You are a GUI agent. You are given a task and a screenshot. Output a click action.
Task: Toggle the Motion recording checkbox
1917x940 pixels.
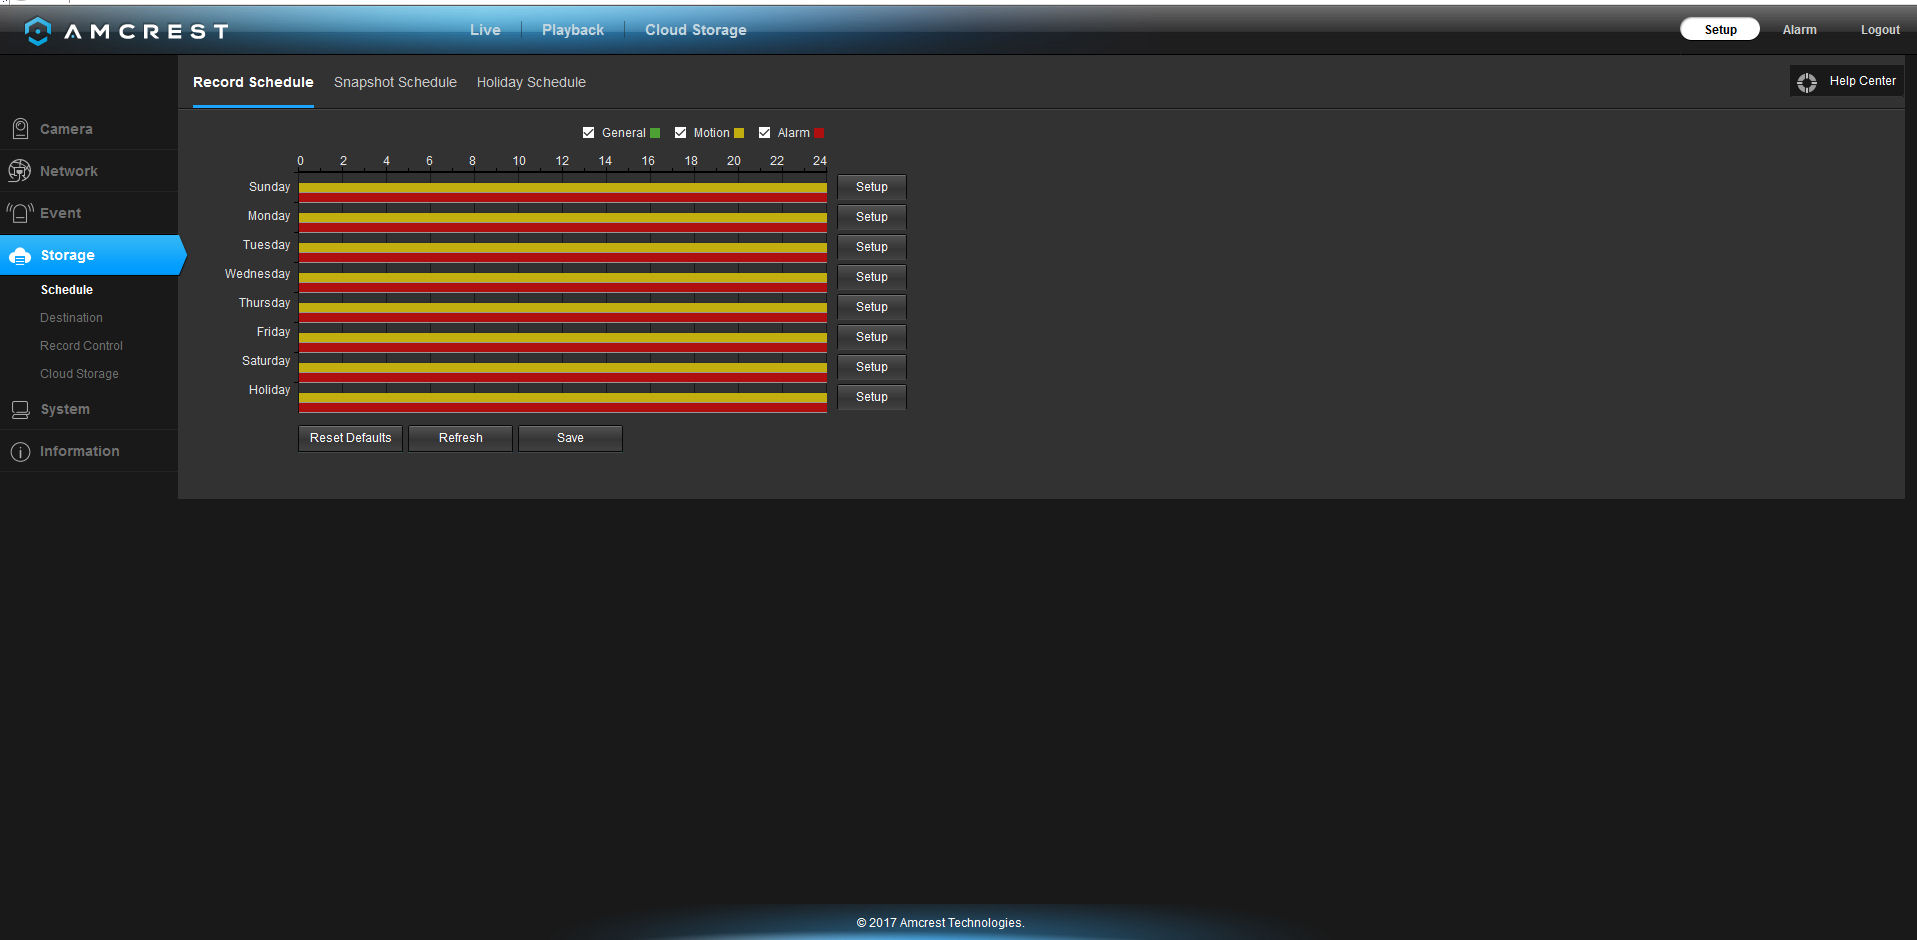point(681,133)
